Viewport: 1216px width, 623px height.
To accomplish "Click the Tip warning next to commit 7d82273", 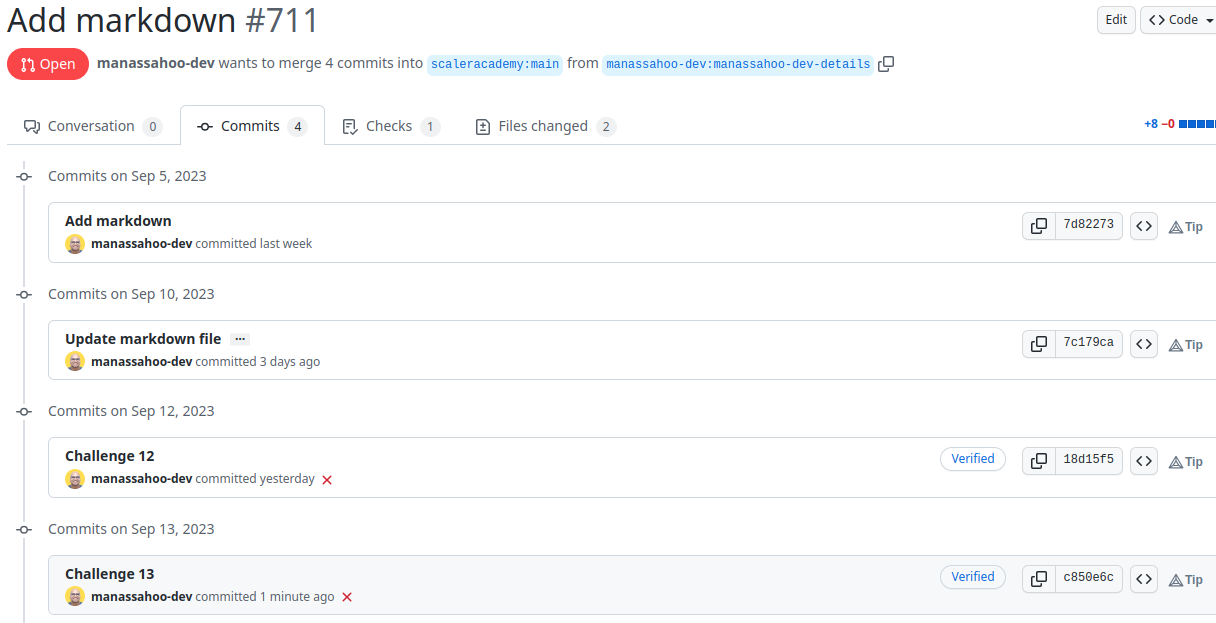I will click(1186, 226).
